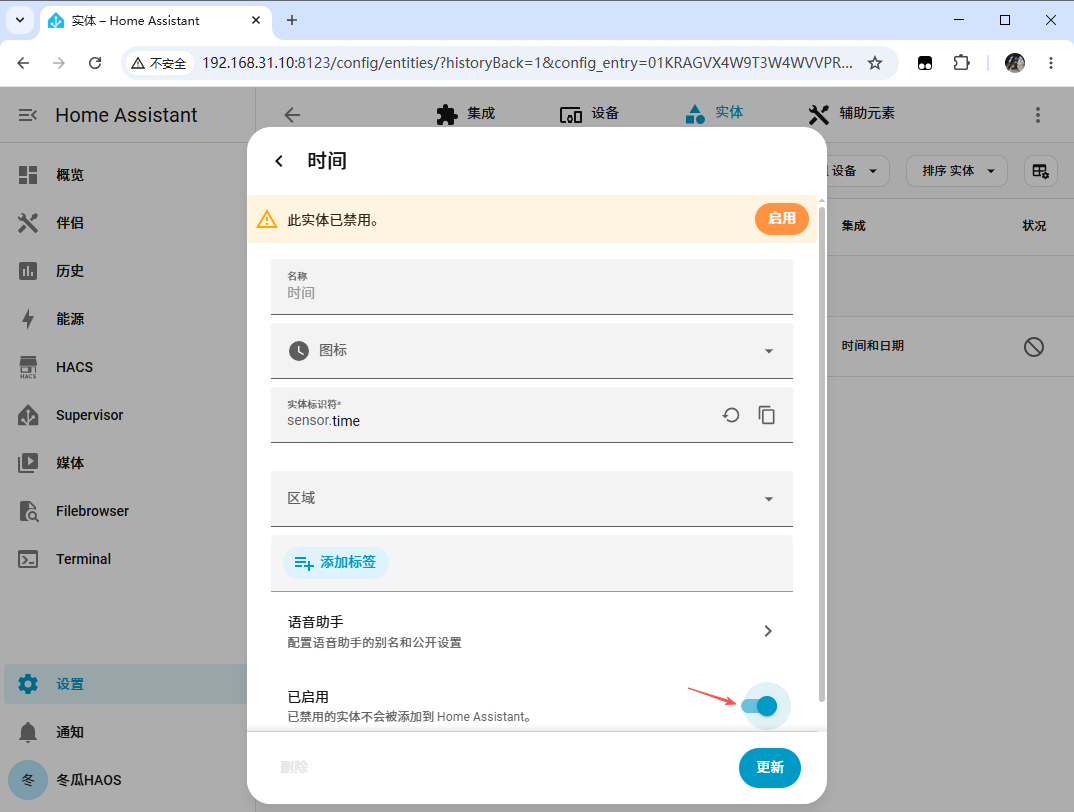The width and height of the screenshot is (1074, 812).
Task: Open the 图标 icon picker dropdown
Action: click(x=532, y=351)
